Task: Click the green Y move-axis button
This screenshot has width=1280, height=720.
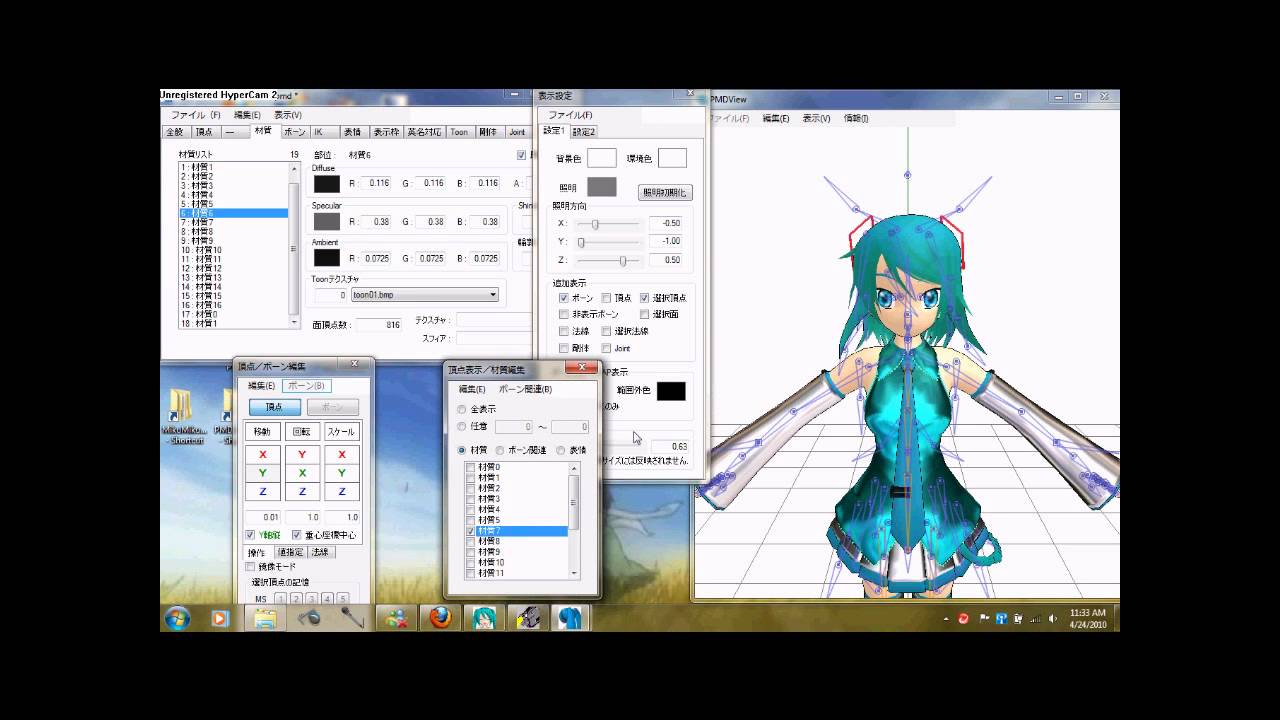Action: click(263, 473)
